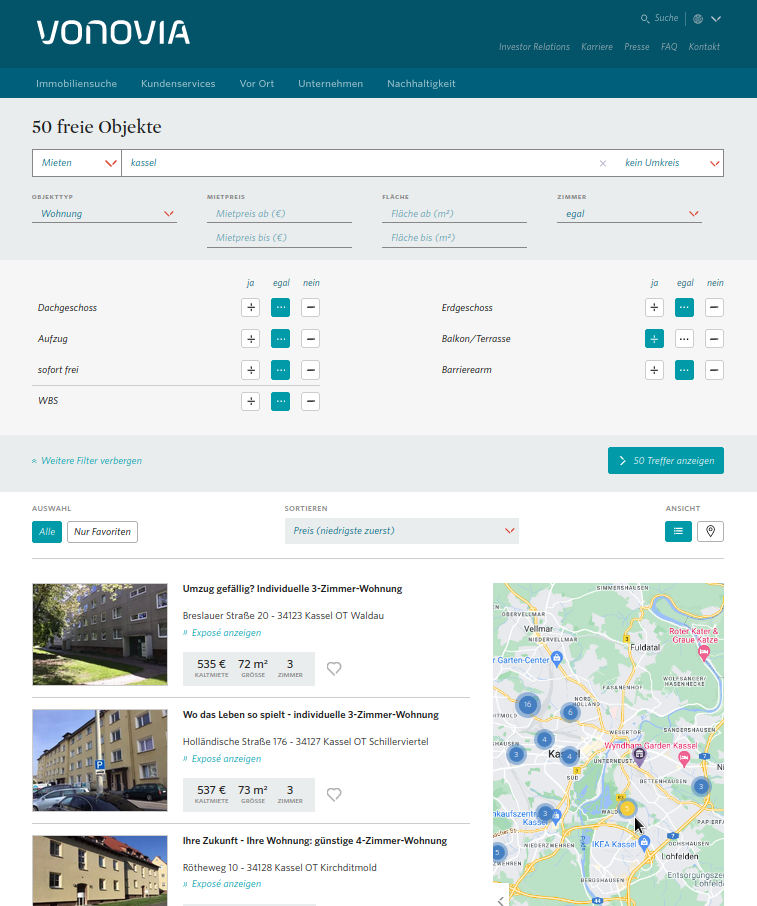Image resolution: width=757 pixels, height=906 pixels.
Task: Set Aufzug filter to nein
Action: 311,339
